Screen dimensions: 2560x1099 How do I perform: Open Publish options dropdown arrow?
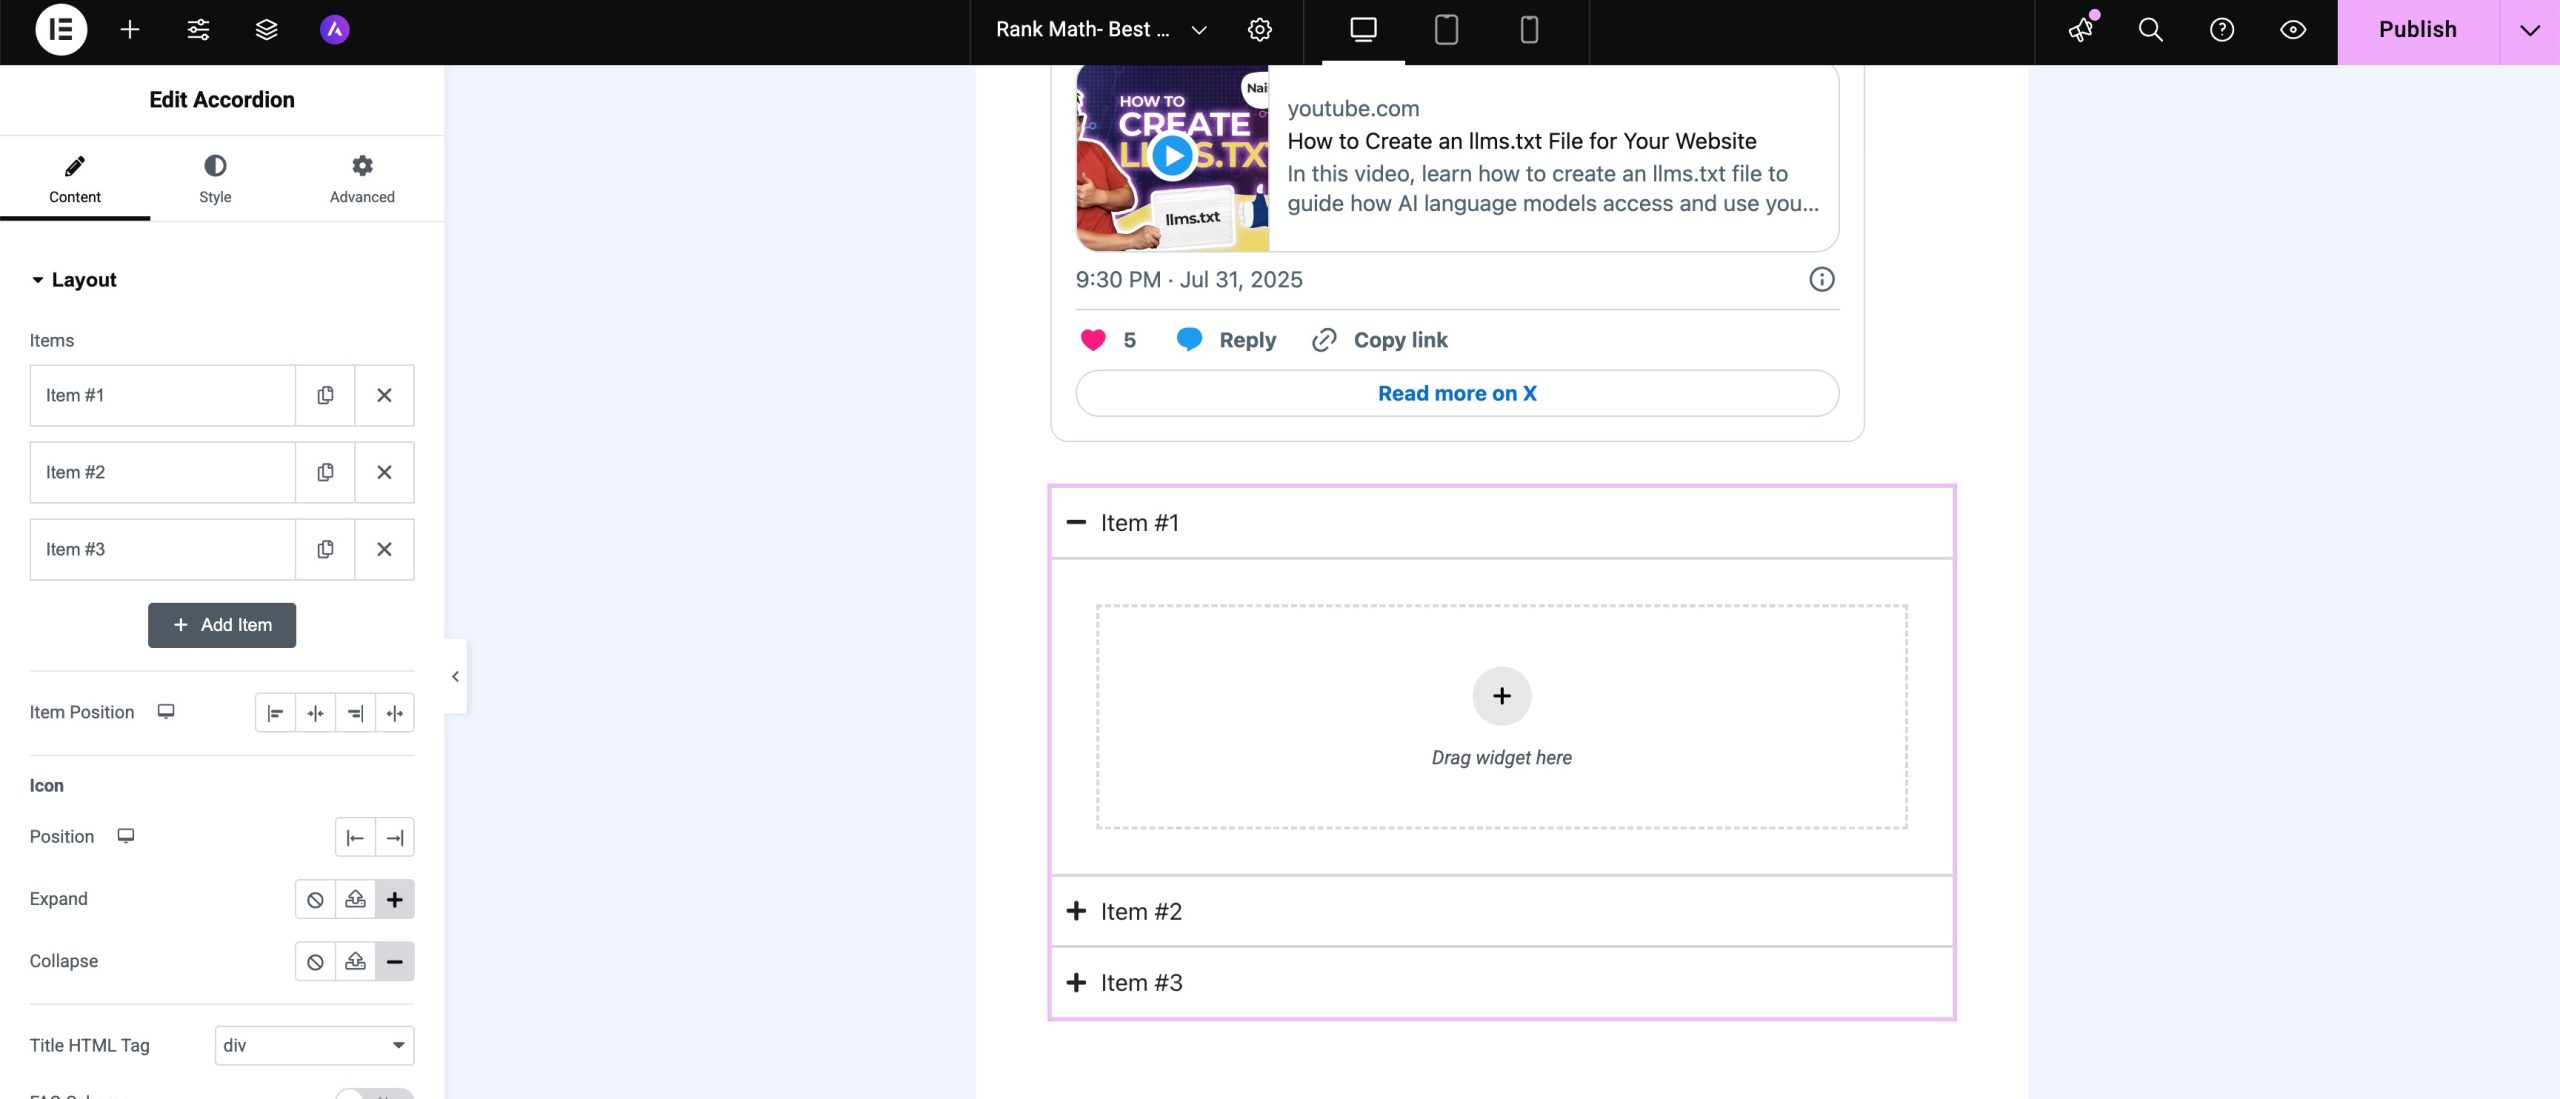point(2529,29)
